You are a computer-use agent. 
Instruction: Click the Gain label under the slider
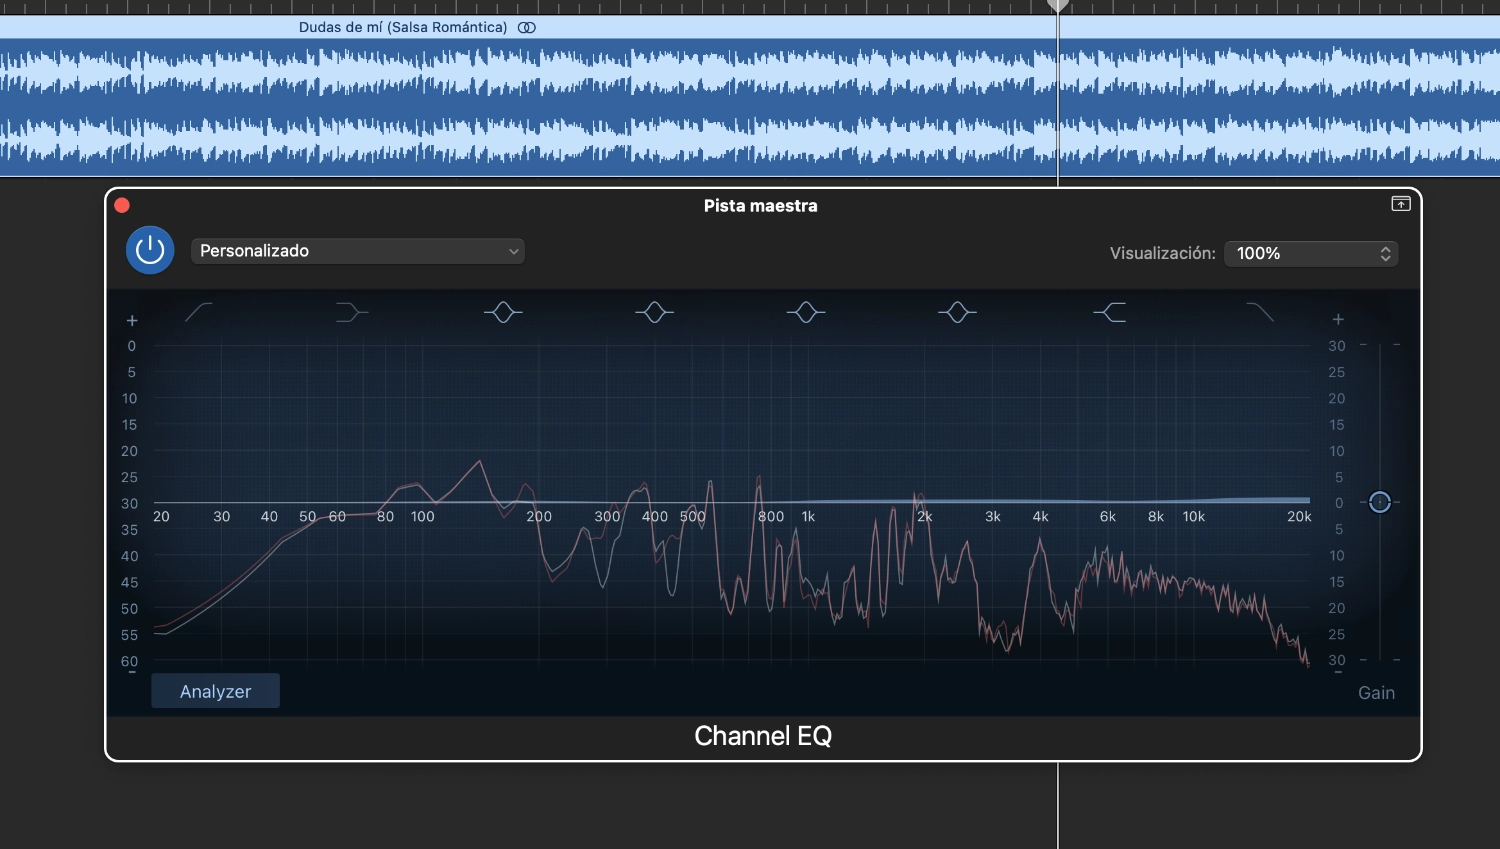pyautogui.click(x=1376, y=692)
